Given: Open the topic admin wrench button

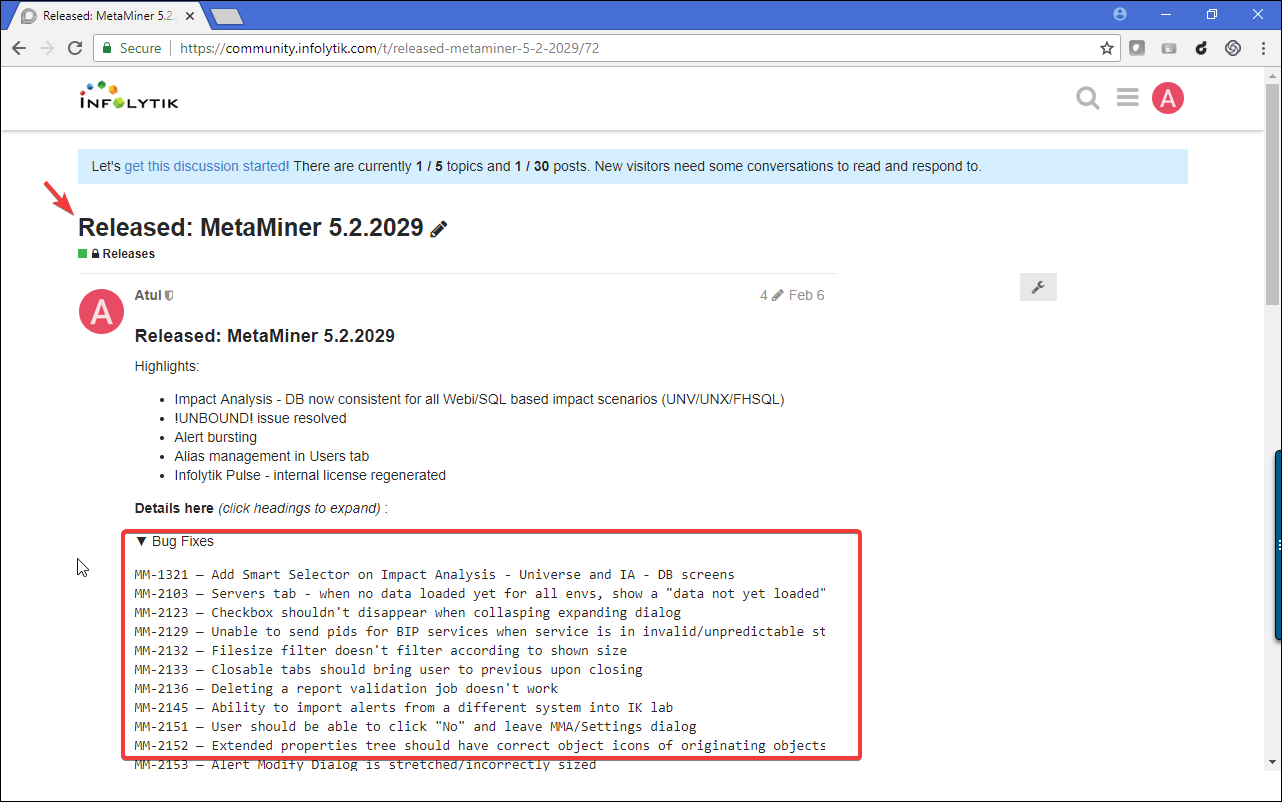Looking at the screenshot, I should 1038,287.
